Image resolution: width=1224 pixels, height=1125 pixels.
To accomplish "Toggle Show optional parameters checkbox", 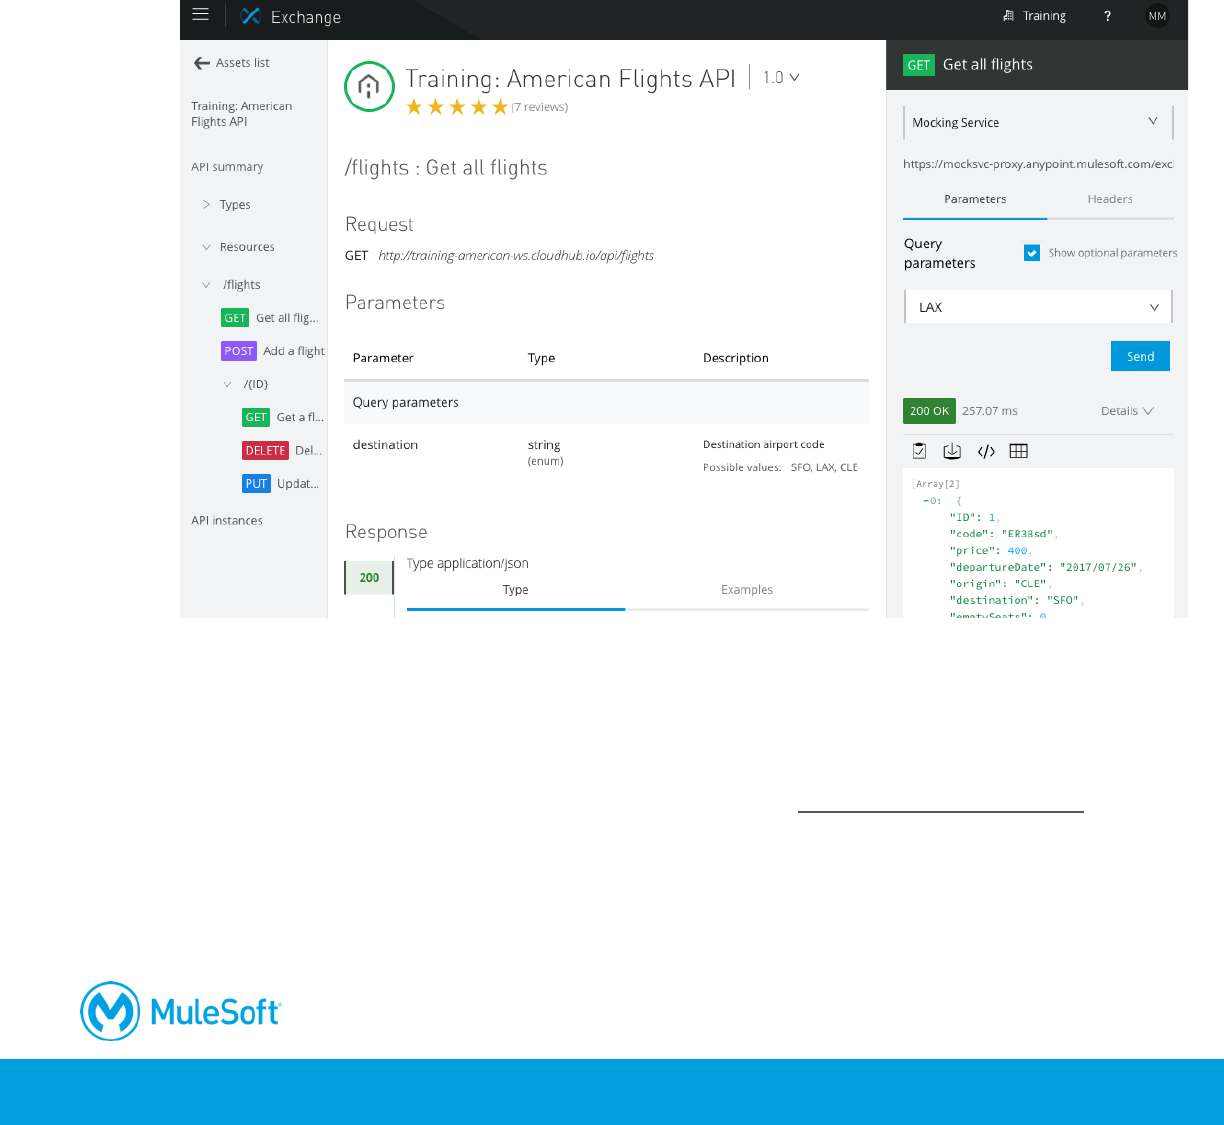I will 1032,253.
